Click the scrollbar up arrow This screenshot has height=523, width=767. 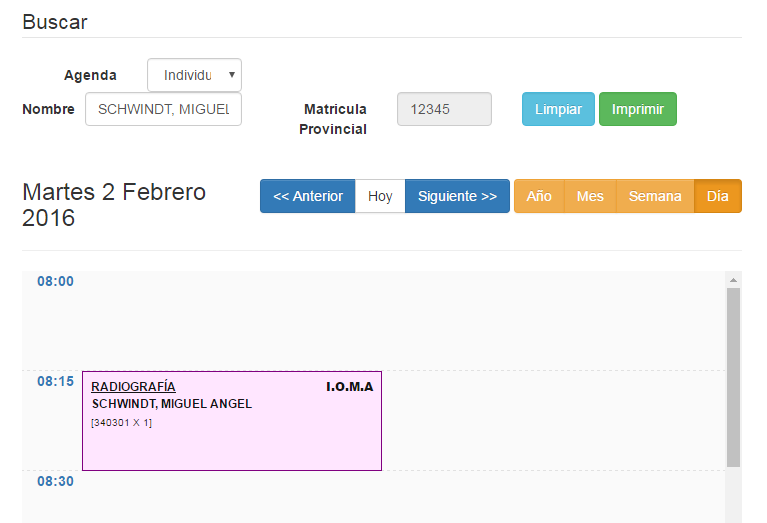click(733, 280)
